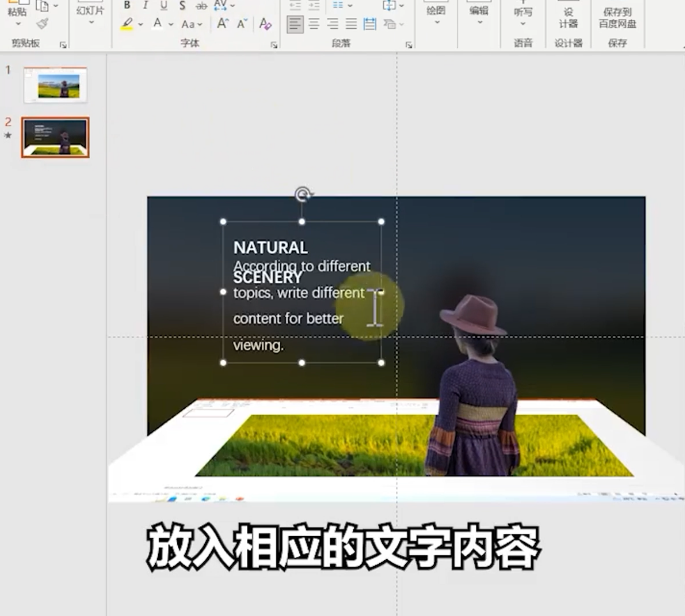The width and height of the screenshot is (685, 616).
Task: Open clipboard (剪贴板) dialog launcher
Action: [x=63, y=45]
